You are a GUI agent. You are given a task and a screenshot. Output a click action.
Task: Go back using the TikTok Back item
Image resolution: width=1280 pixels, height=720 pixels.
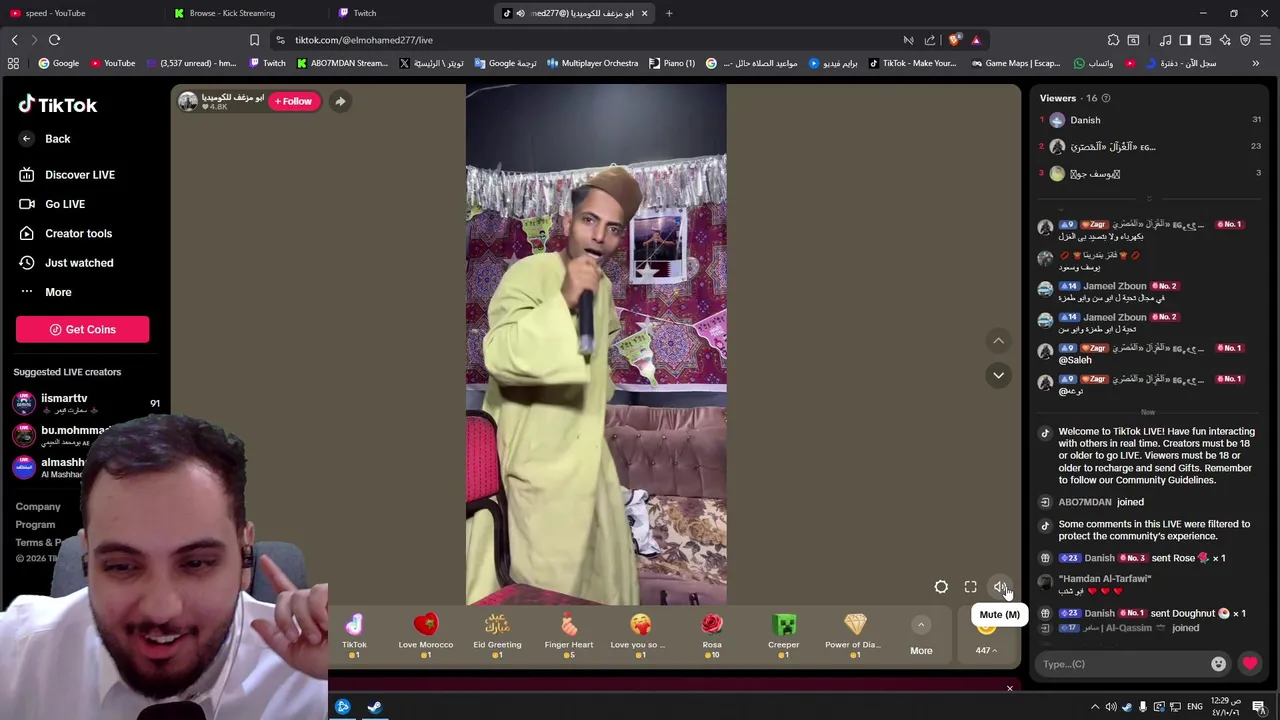(x=47, y=139)
